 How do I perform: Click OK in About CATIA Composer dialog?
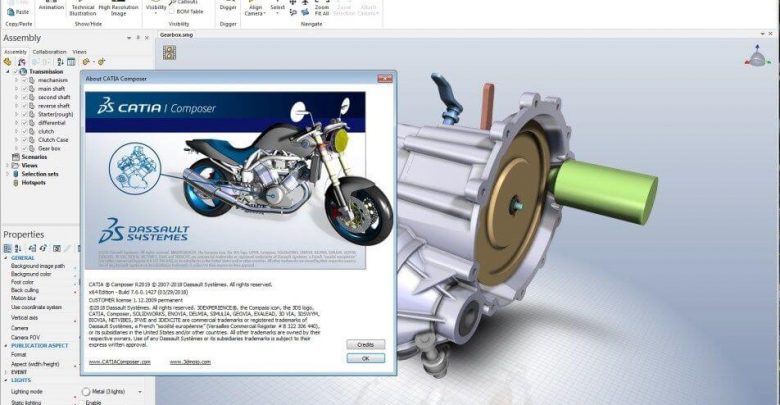click(x=366, y=358)
